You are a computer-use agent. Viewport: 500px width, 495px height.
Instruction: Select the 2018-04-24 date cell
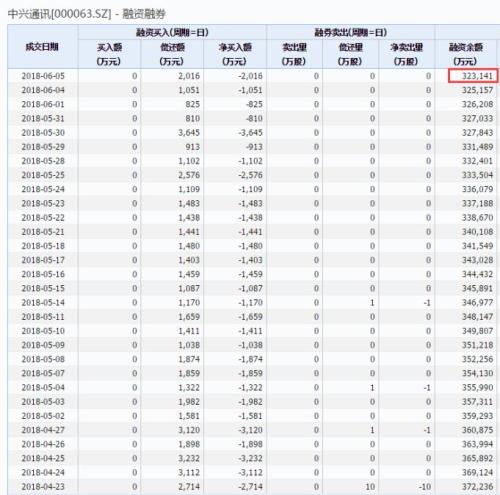click(43, 473)
